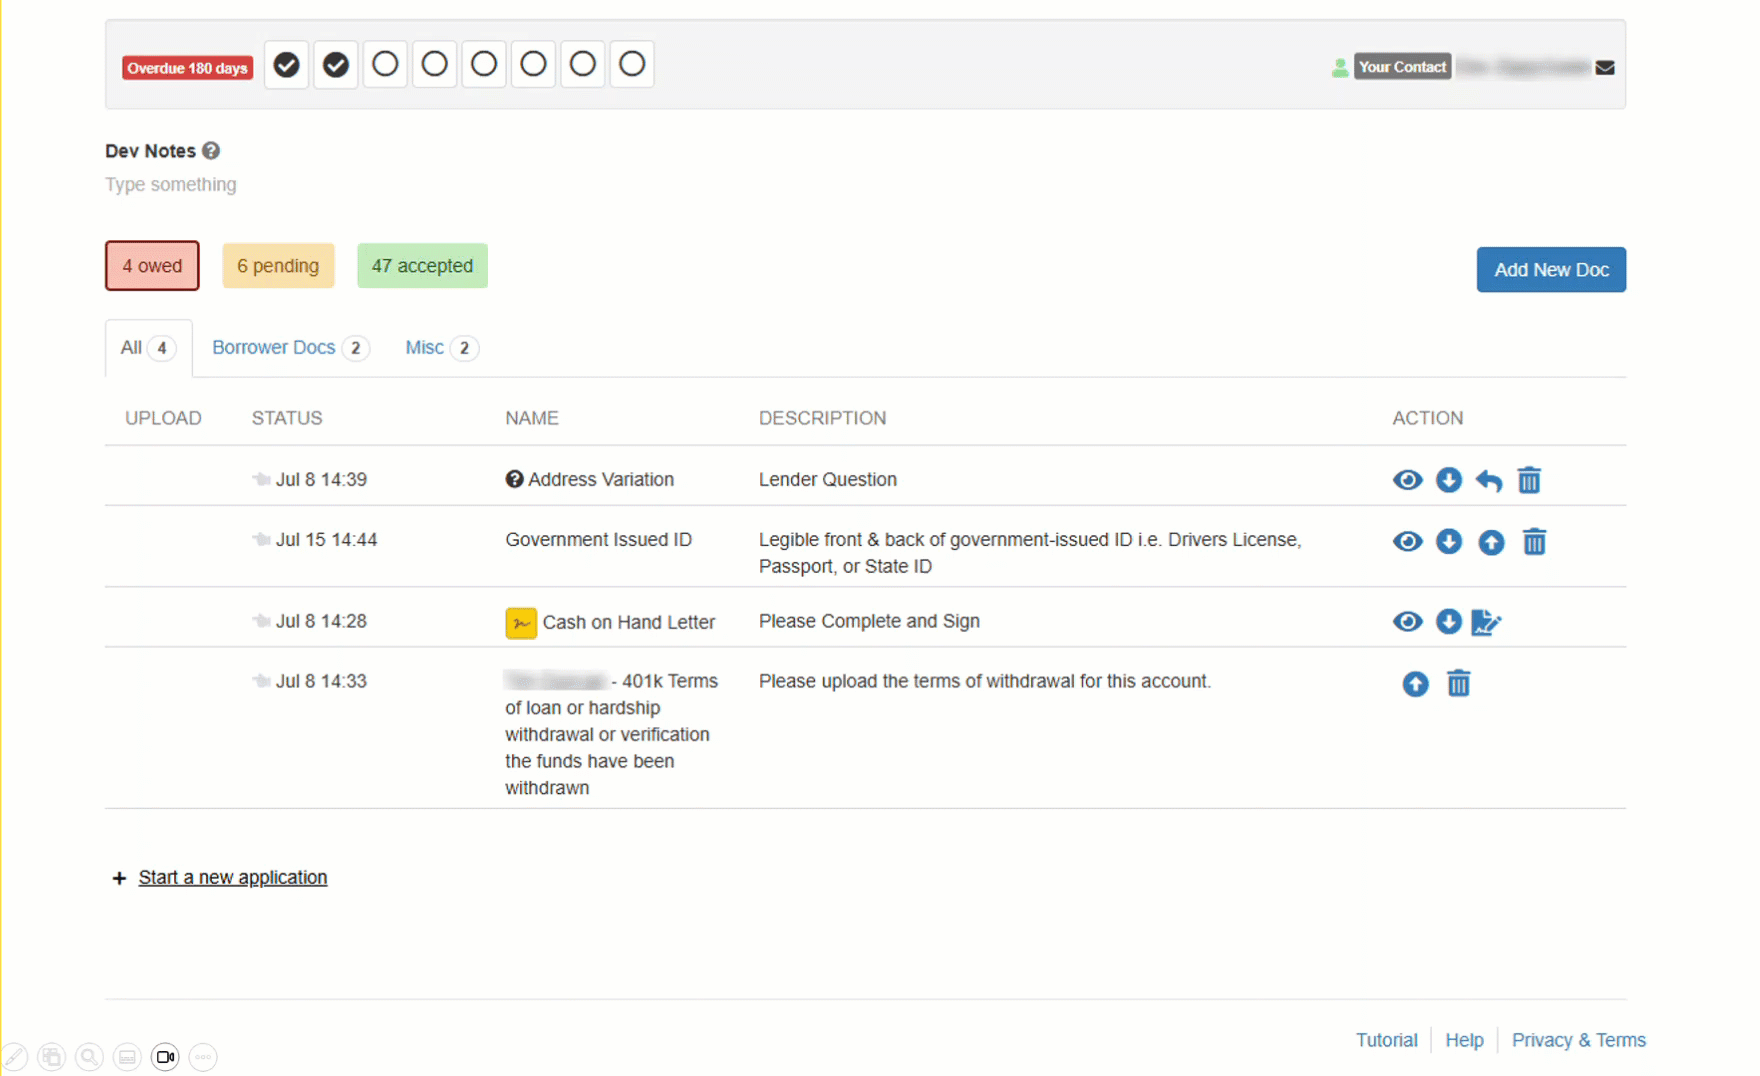The height and width of the screenshot is (1076, 1760).
Task: Sign the Cash on Hand Letter
Action: 1486,622
